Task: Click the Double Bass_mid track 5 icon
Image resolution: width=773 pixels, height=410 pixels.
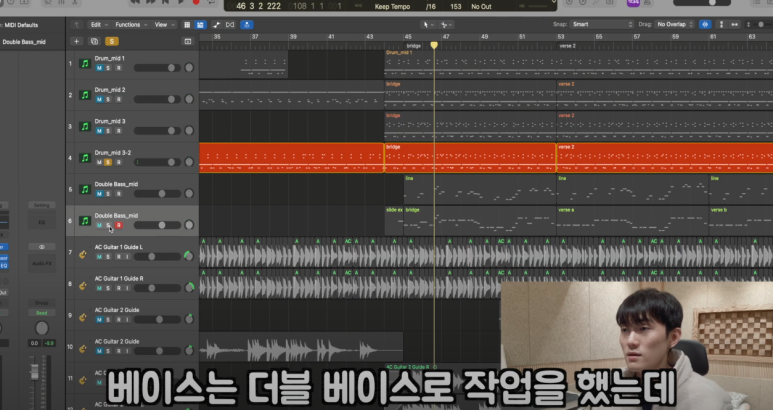Action: (84, 190)
